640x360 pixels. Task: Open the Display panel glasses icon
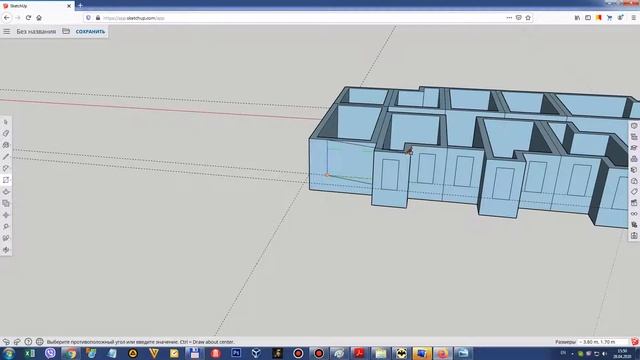click(634, 214)
